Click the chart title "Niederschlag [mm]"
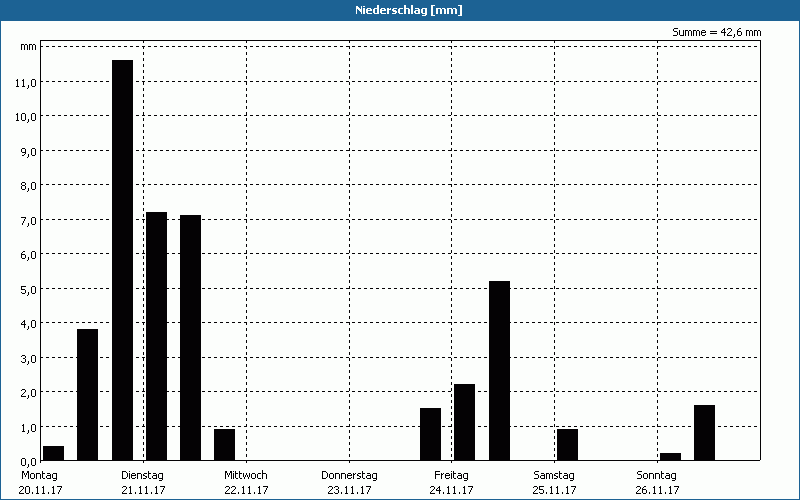This screenshot has width=800, height=500. (409, 10)
